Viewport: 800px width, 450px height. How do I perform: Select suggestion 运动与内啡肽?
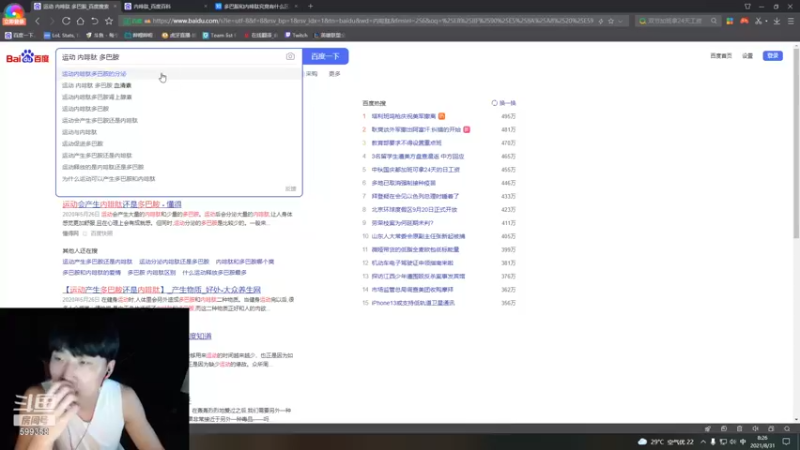coord(179,132)
